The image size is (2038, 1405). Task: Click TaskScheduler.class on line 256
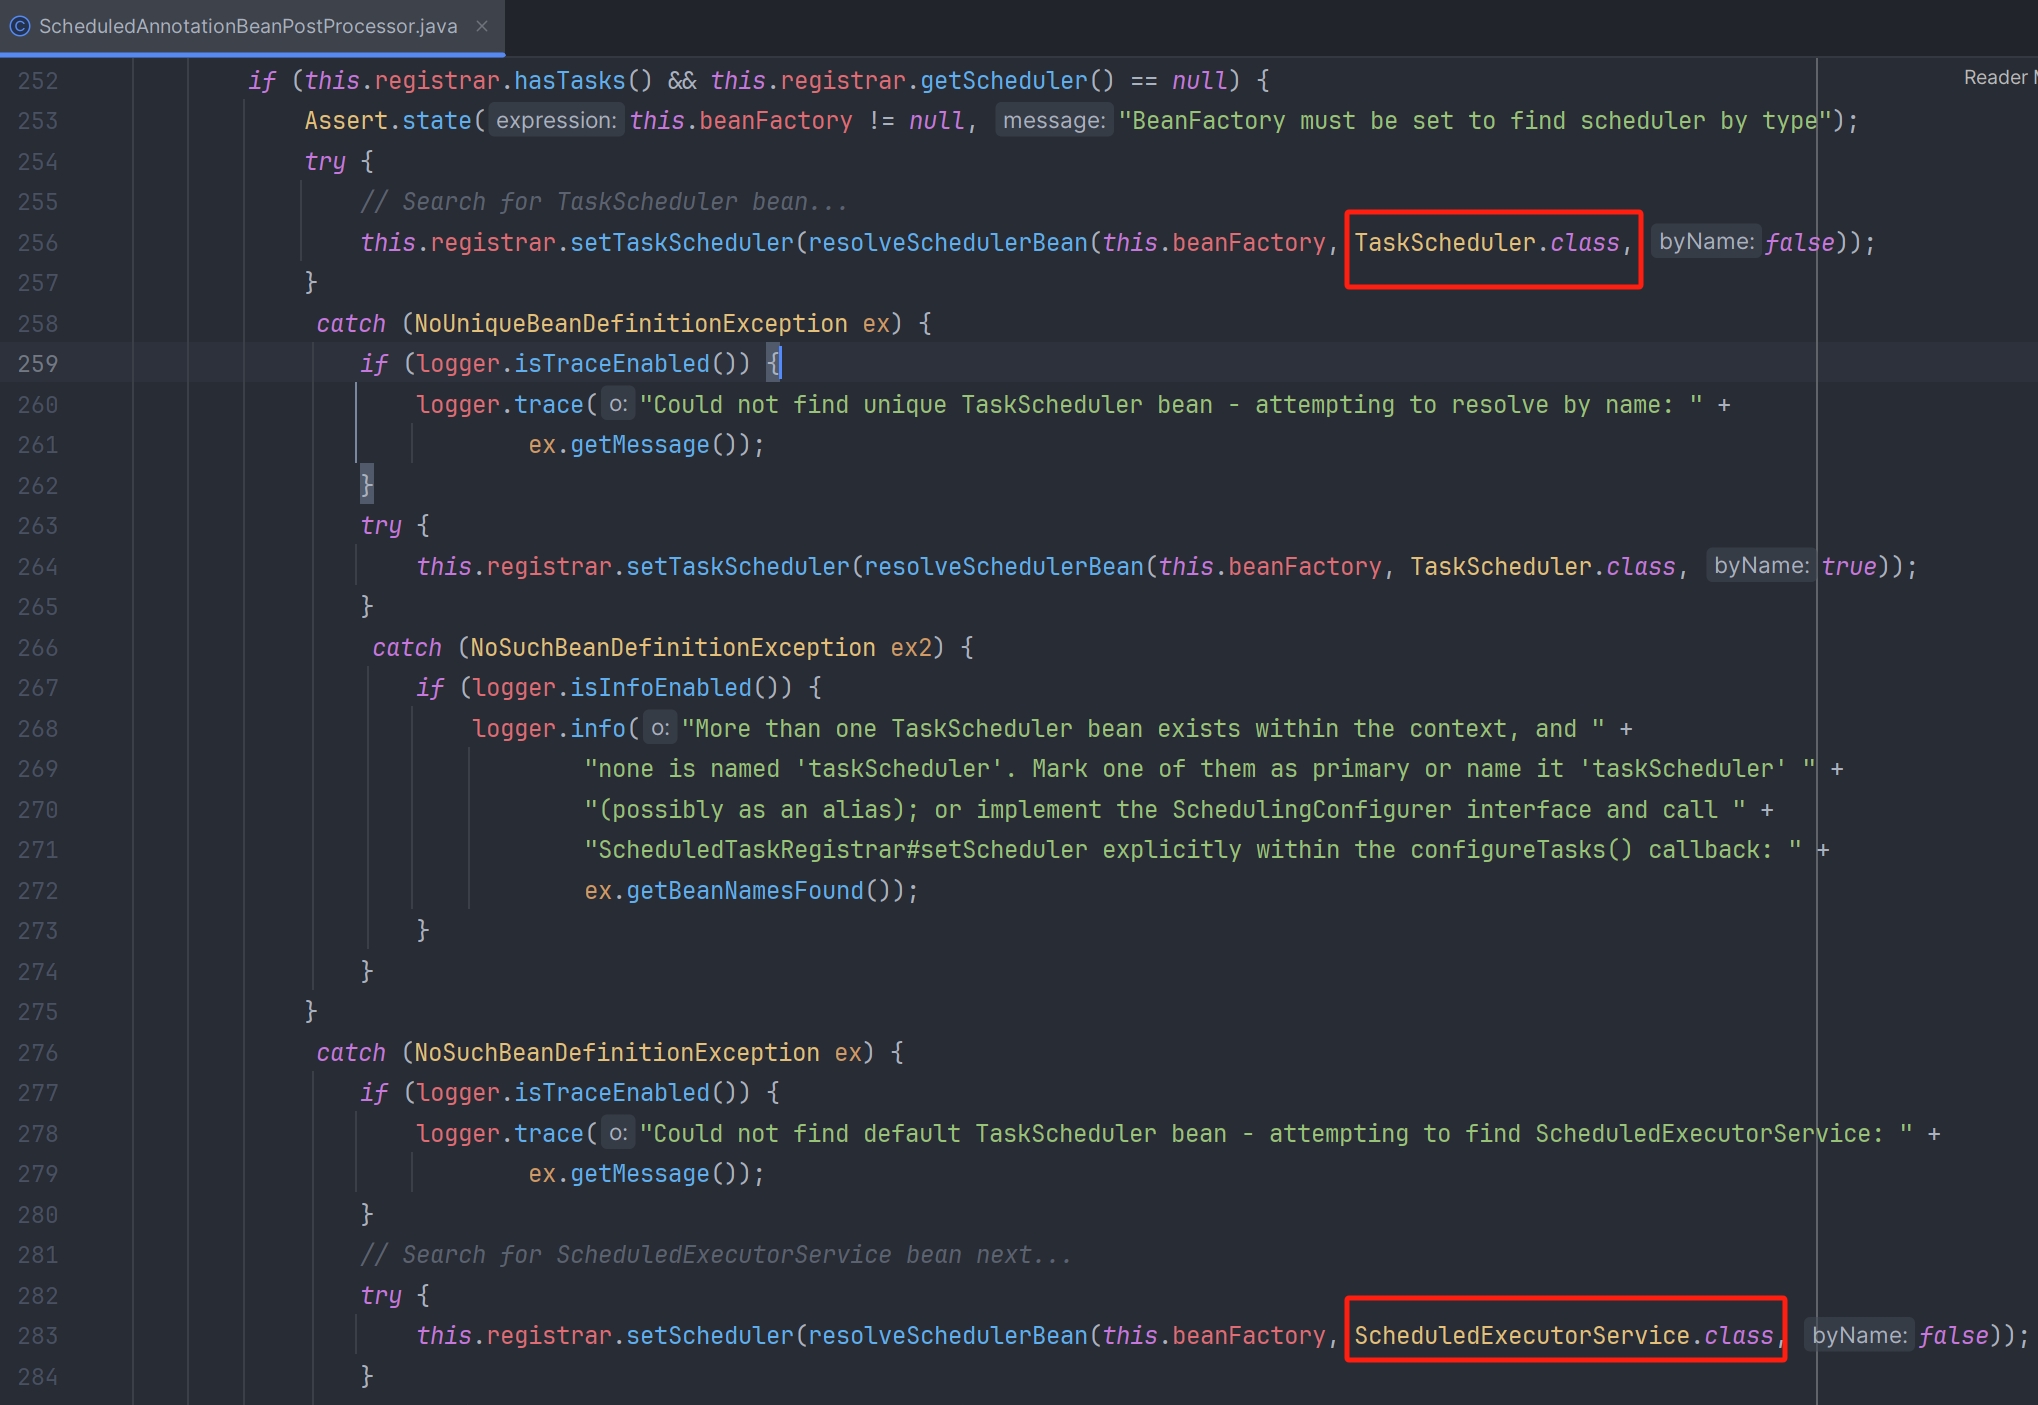click(x=1487, y=243)
